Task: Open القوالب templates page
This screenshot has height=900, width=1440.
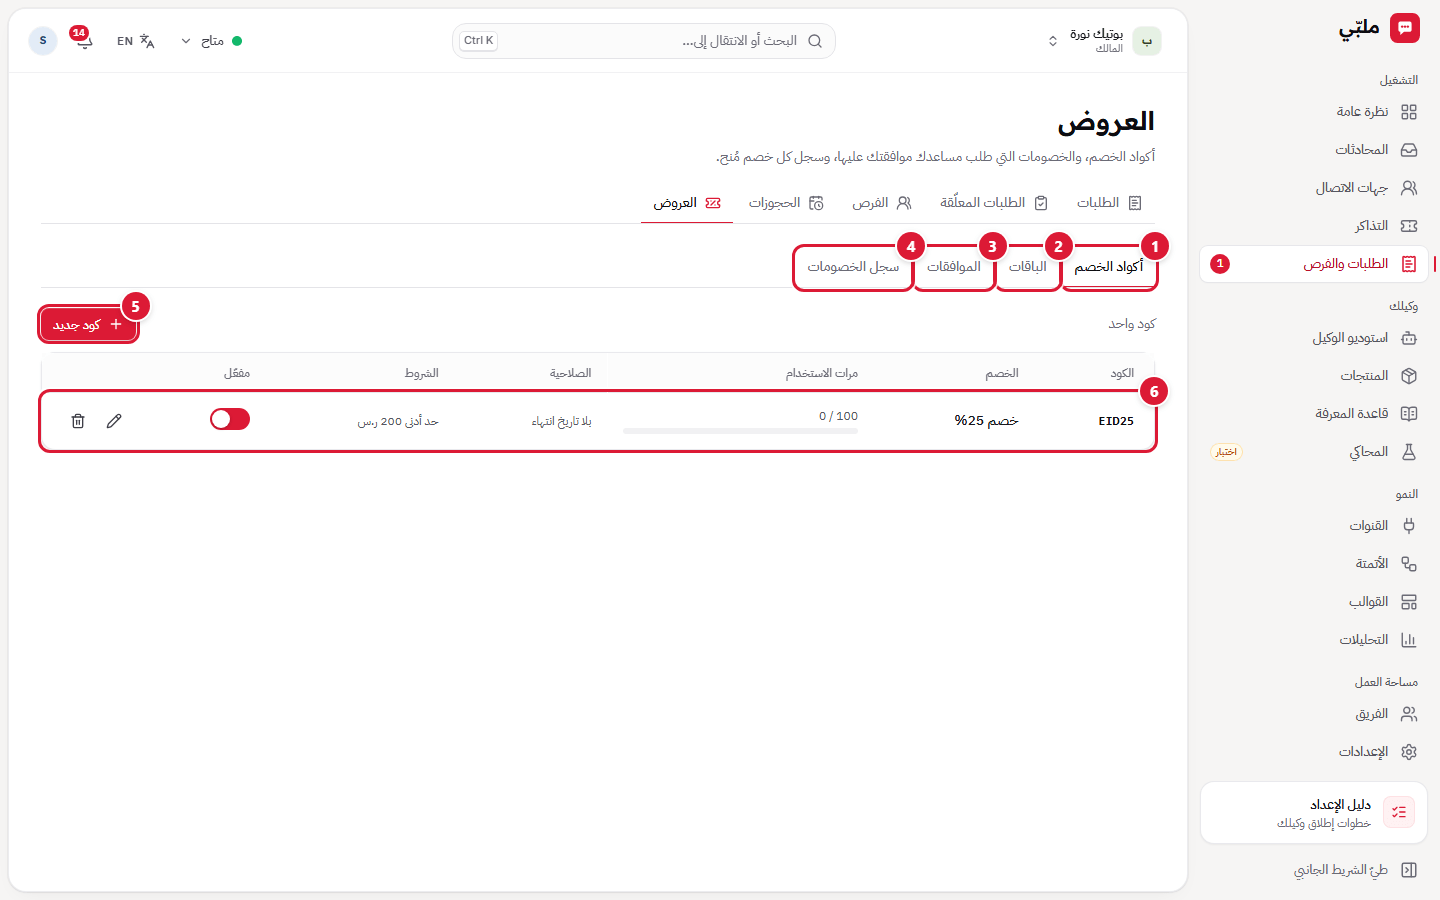Action: point(1314,602)
